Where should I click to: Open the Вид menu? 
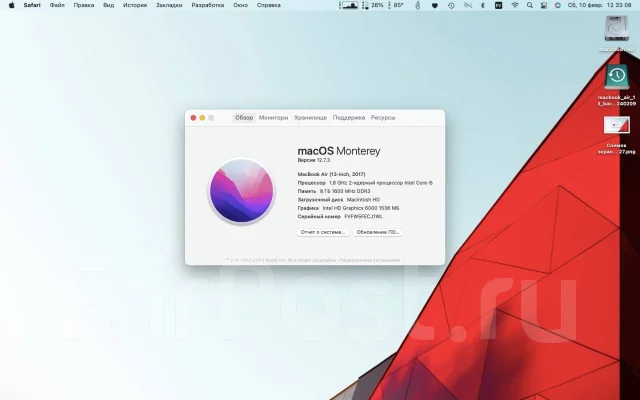pyautogui.click(x=109, y=5)
